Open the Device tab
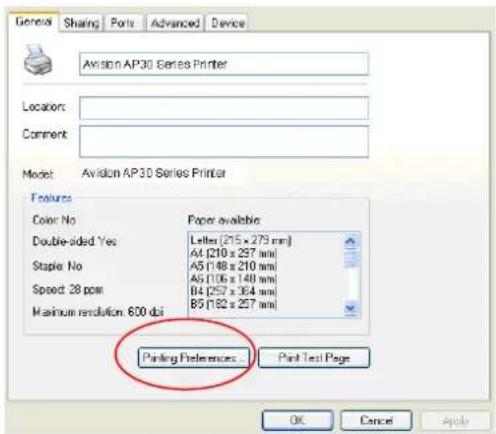 pyautogui.click(x=228, y=23)
